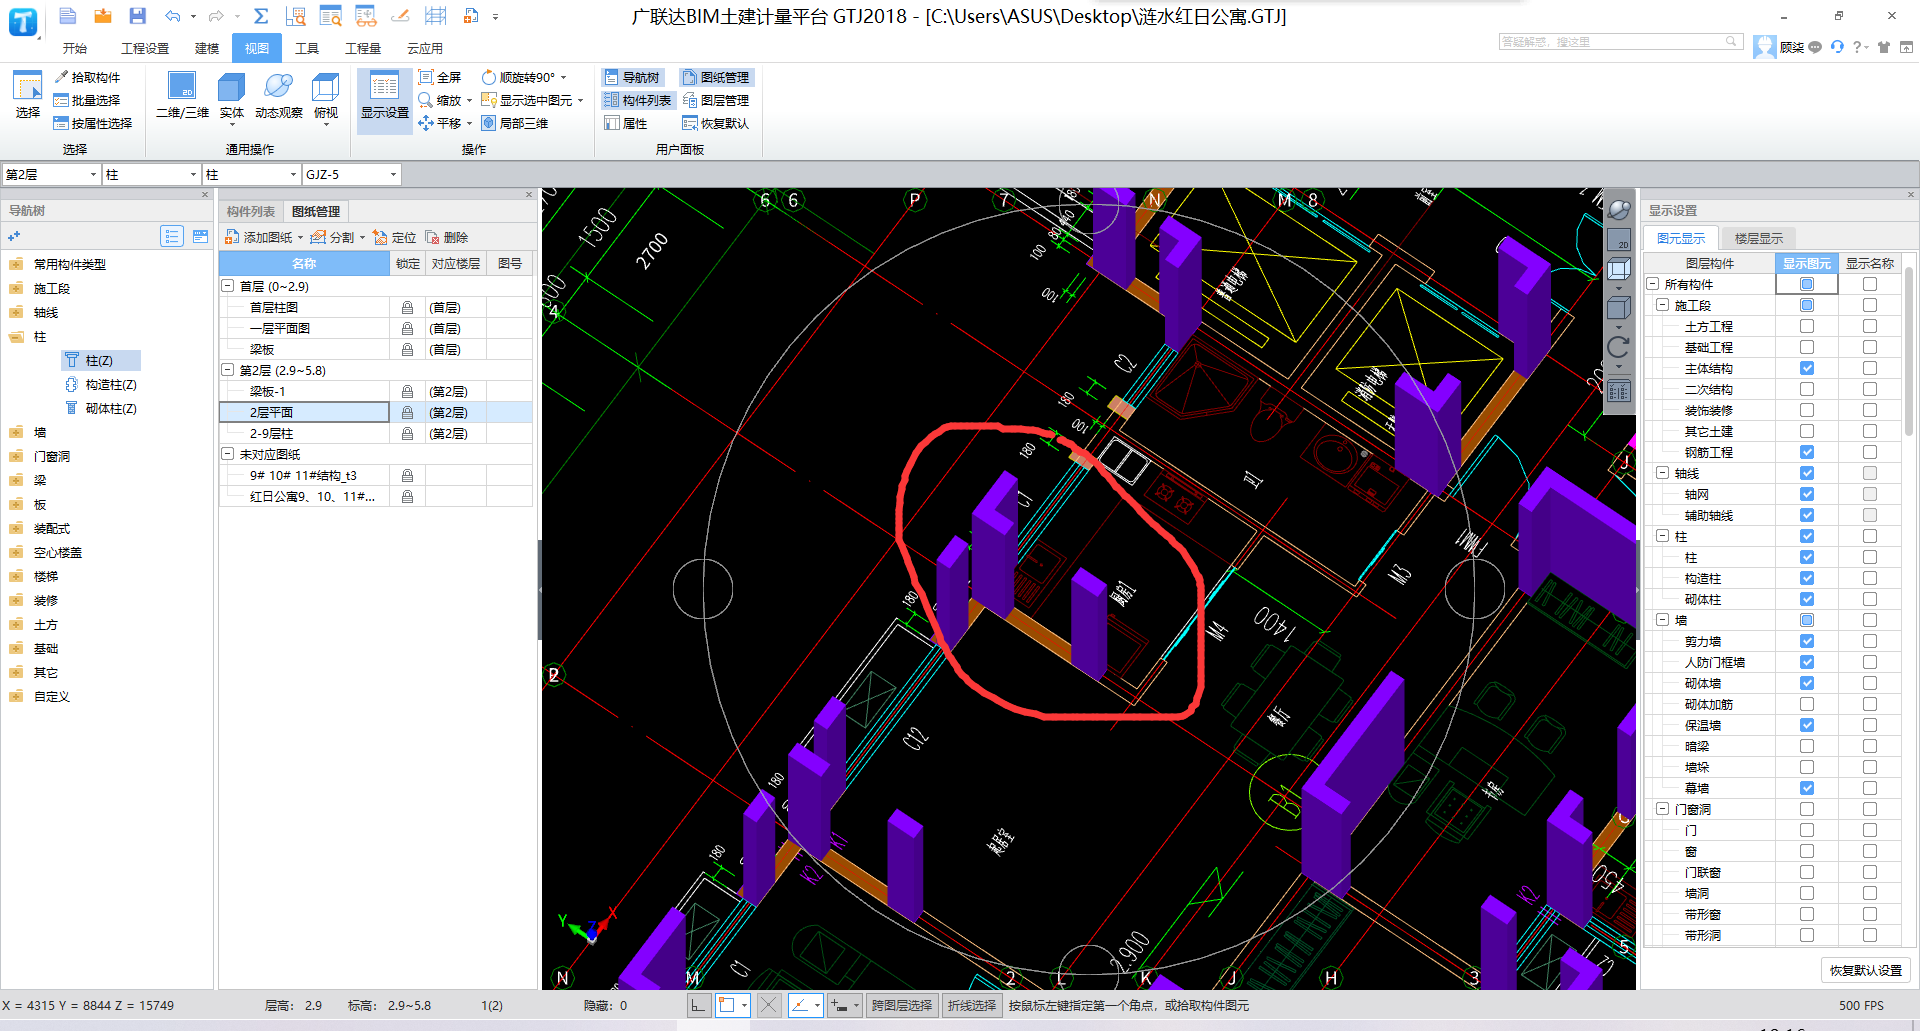Collapse the 未对应图纸 group

click(228, 454)
